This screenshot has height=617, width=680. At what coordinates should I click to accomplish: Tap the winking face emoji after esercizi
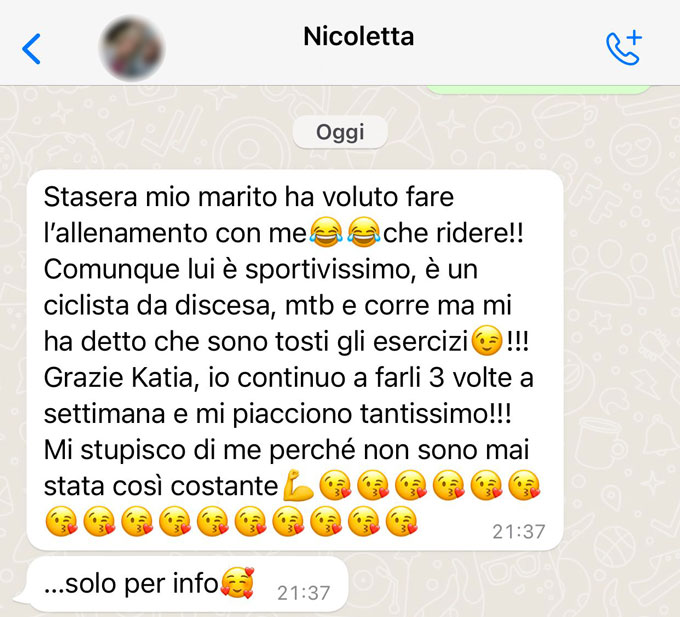(x=487, y=342)
